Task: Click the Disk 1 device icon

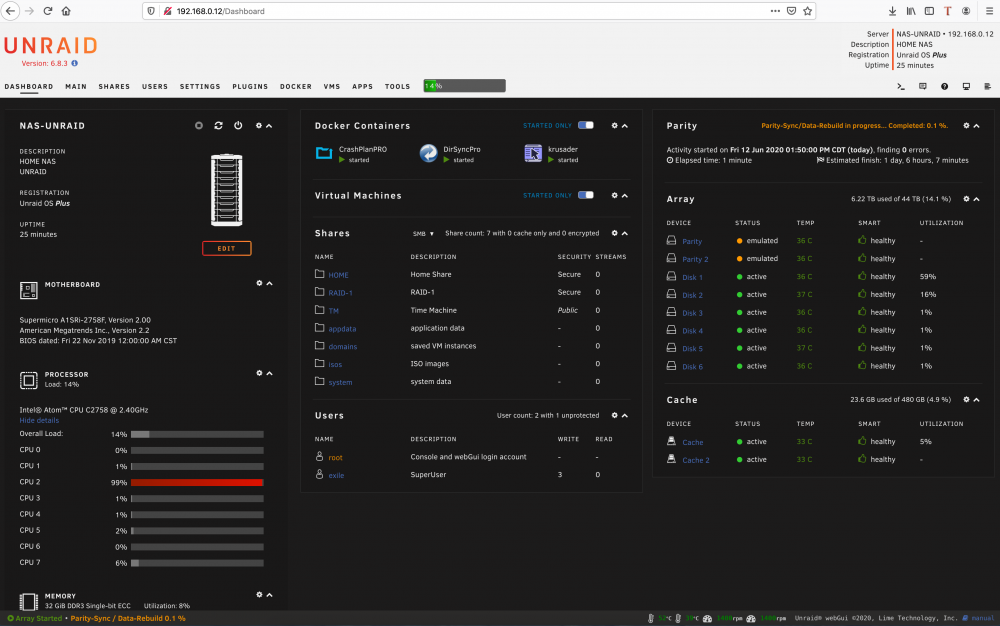Action: 672,276
